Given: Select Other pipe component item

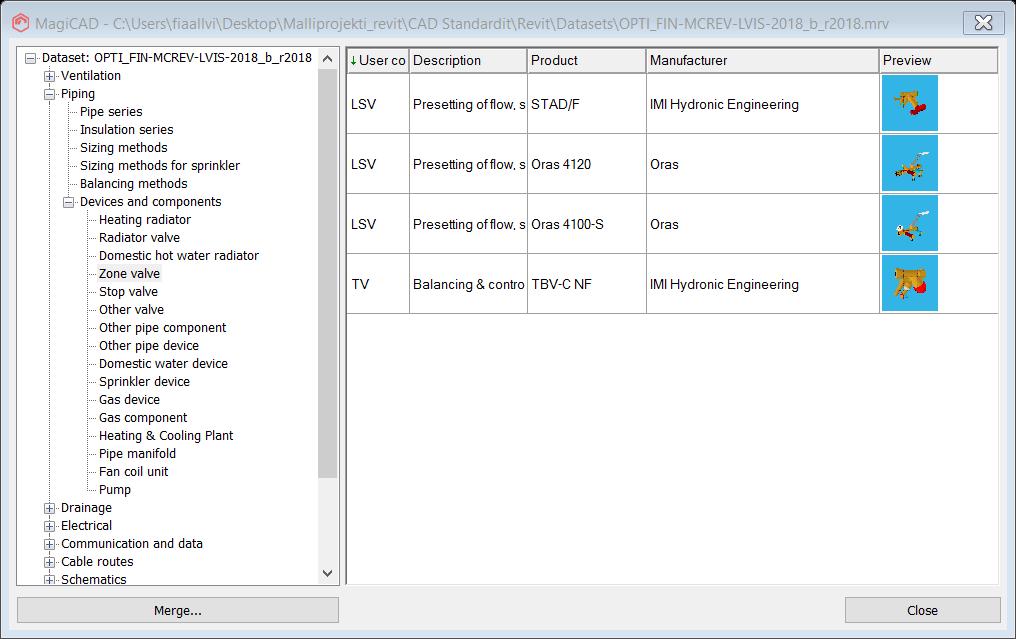Looking at the screenshot, I should [x=163, y=328].
